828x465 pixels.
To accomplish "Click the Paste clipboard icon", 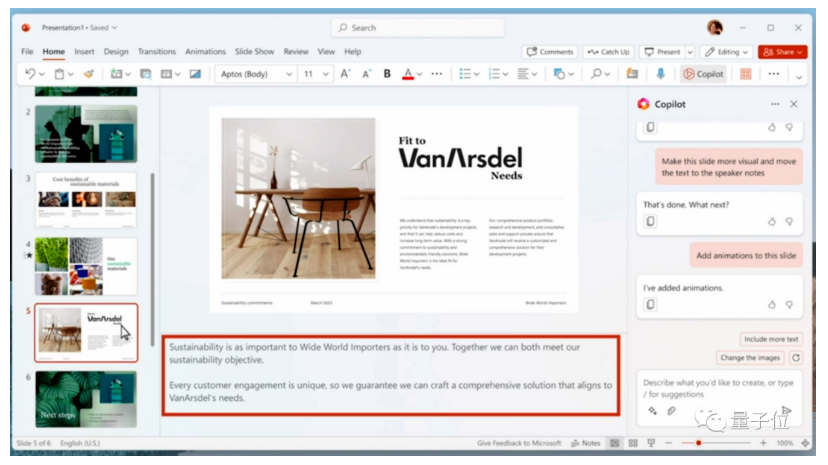I will tap(60, 74).
